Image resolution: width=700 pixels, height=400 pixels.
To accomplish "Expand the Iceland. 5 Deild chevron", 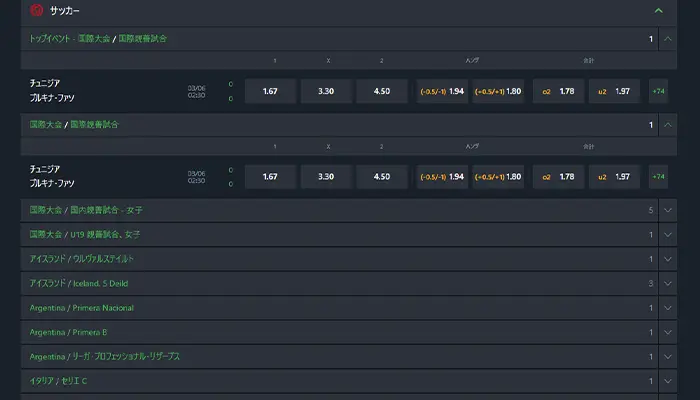I will tap(667, 283).
